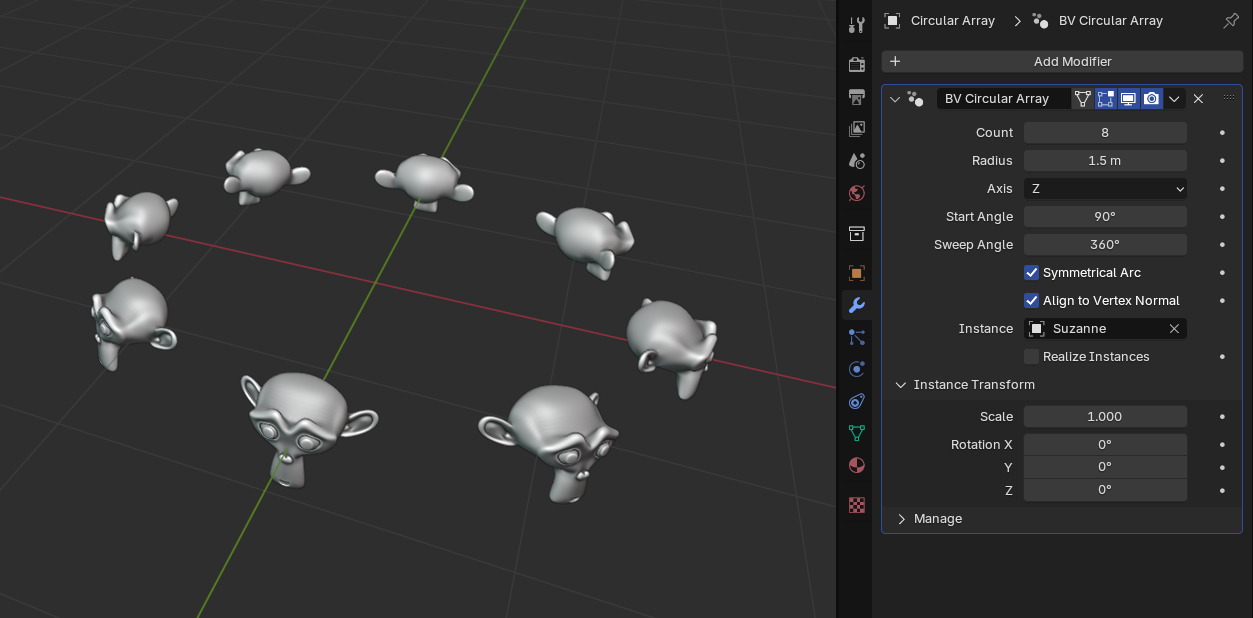Click the Scale 1.000 field
The width and height of the screenshot is (1253, 618).
pyautogui.click(x=1105, y=416)
